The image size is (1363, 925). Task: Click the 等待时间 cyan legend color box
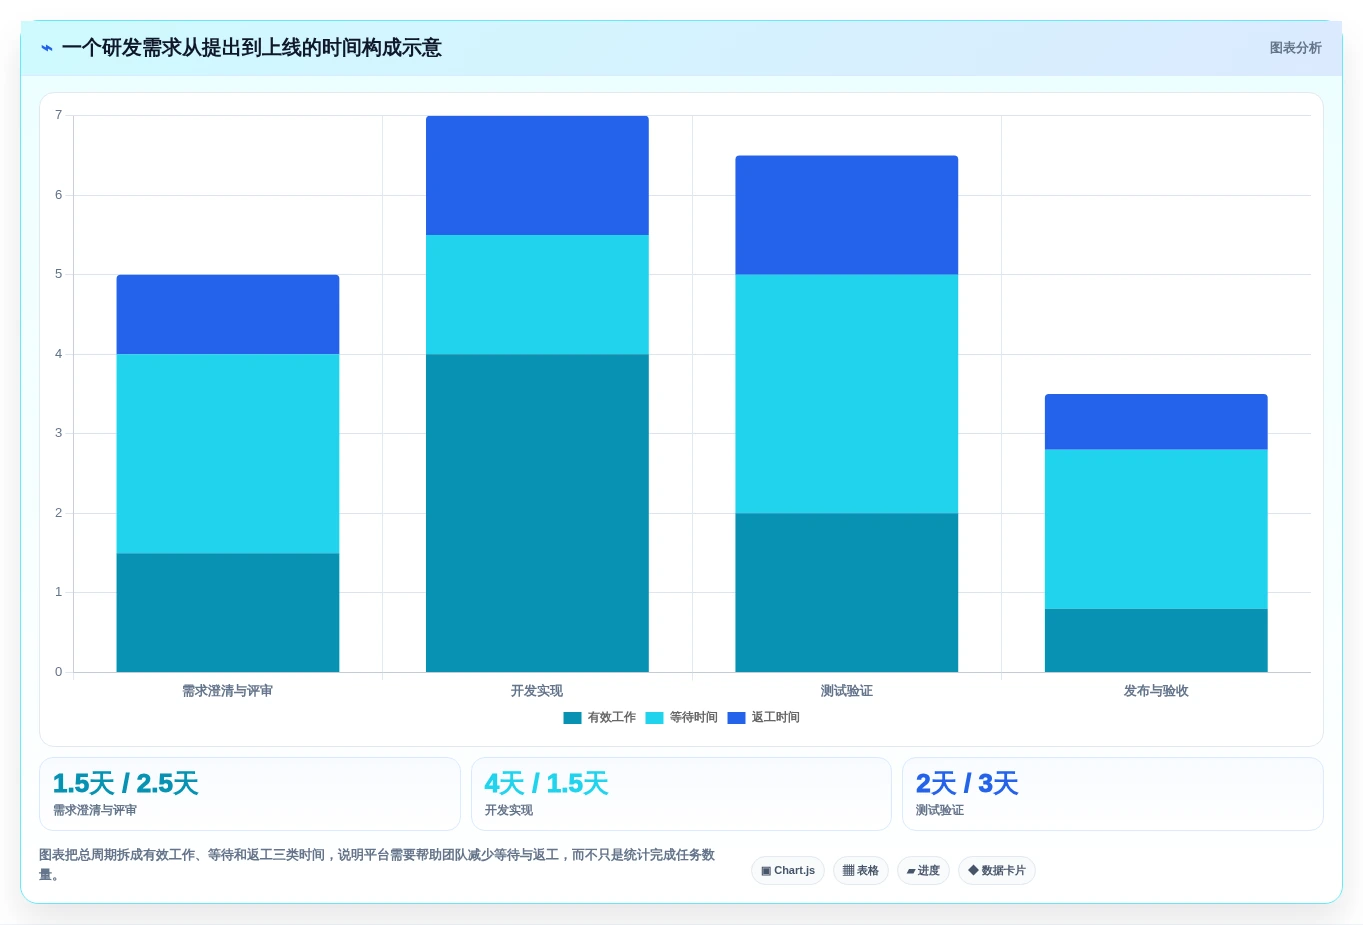click(654, 718)
